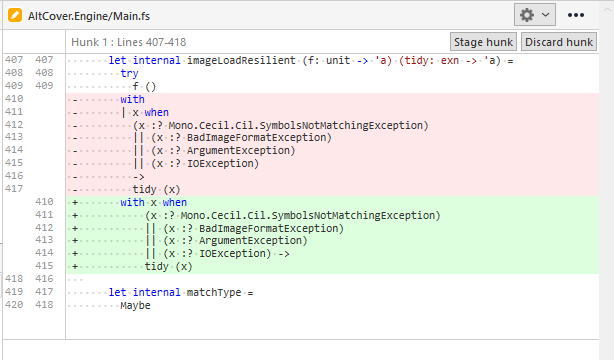
Task: Select the 'let internal matchType =' line
Action: pyautogui.click(x=332, y=292)
